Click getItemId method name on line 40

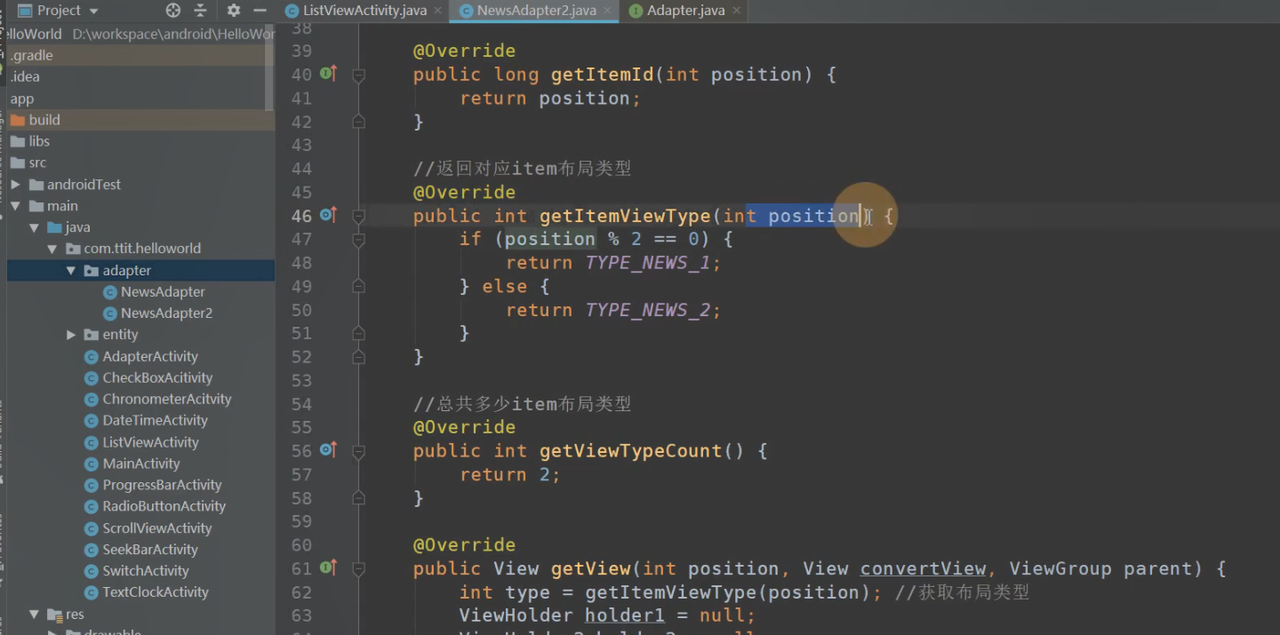pyautogui.click(x=603, y=75)
